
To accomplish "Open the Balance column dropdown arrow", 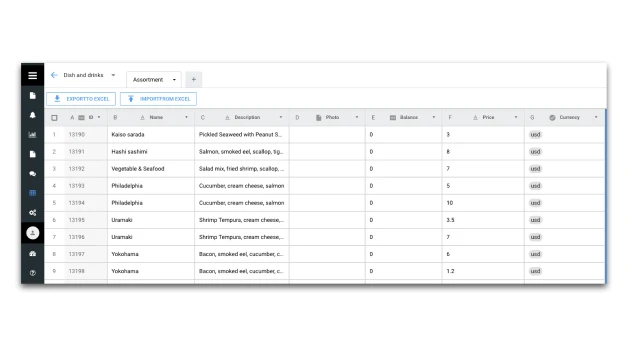I will pos(433,118).
